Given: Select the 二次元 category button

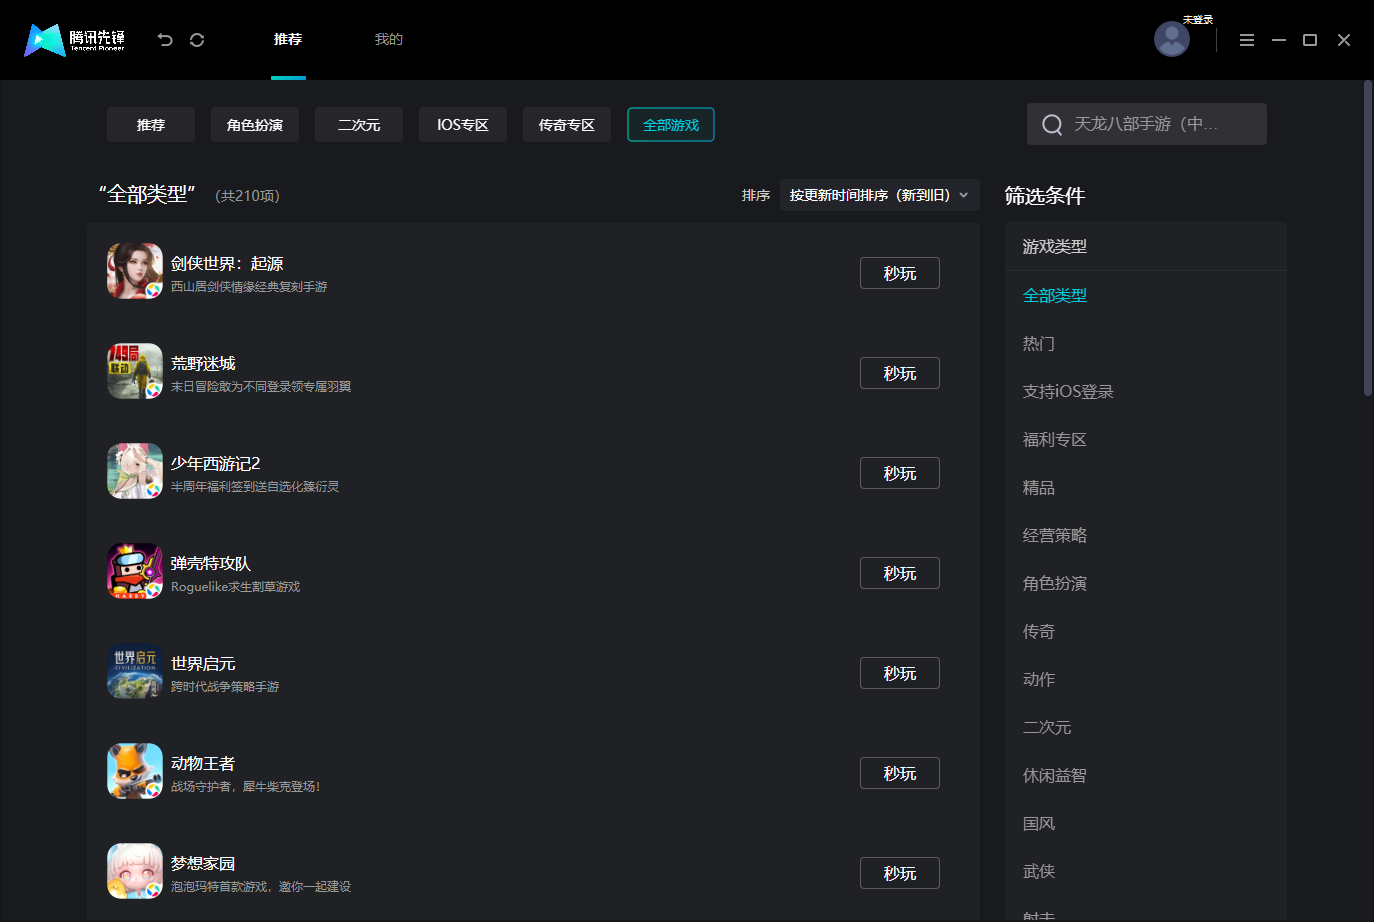Looking at the screenshot, I should tap(359, 125).
